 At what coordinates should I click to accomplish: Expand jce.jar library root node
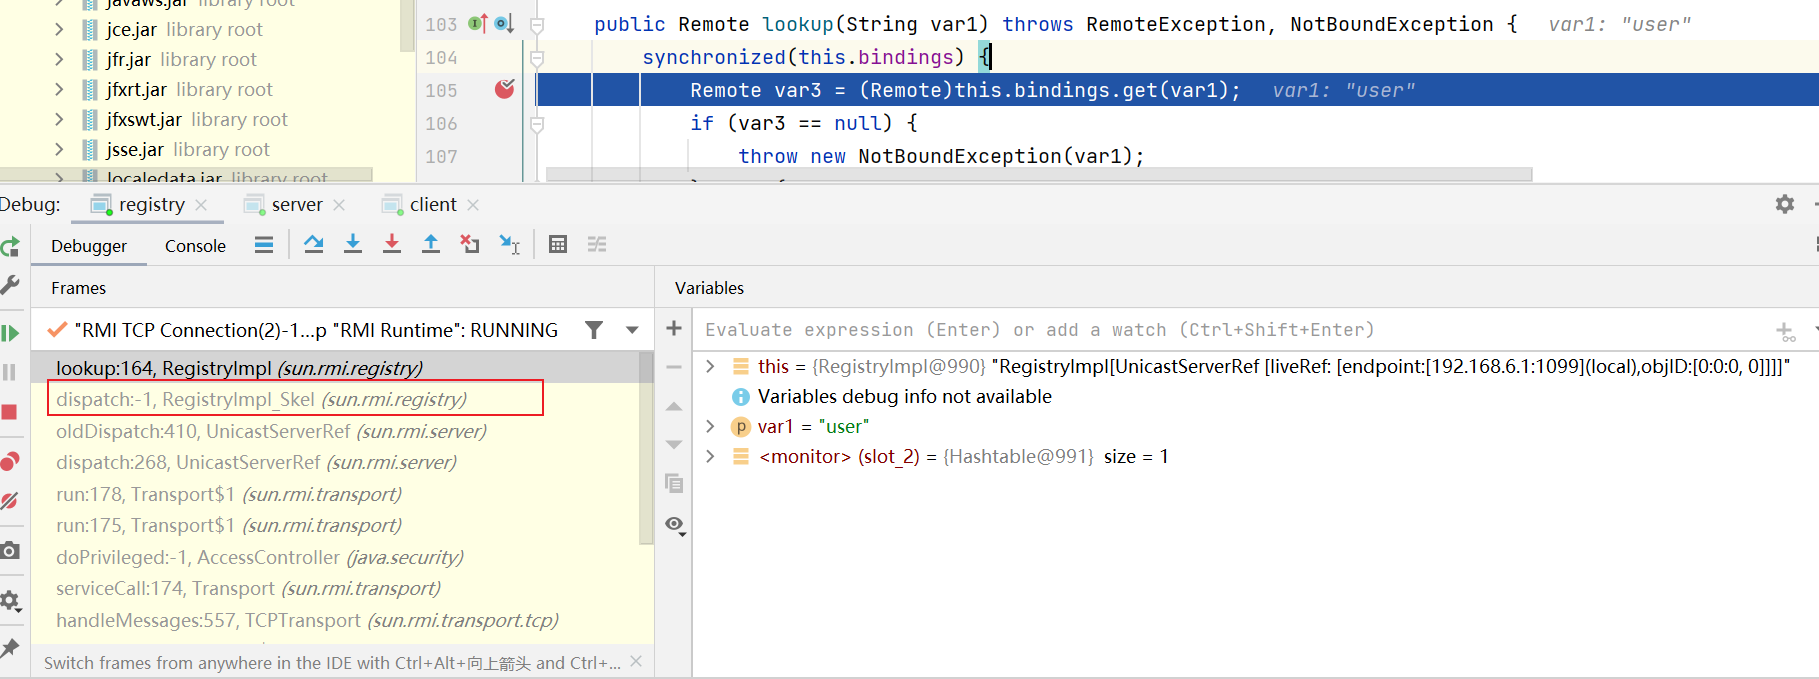(x=59, y=30)
